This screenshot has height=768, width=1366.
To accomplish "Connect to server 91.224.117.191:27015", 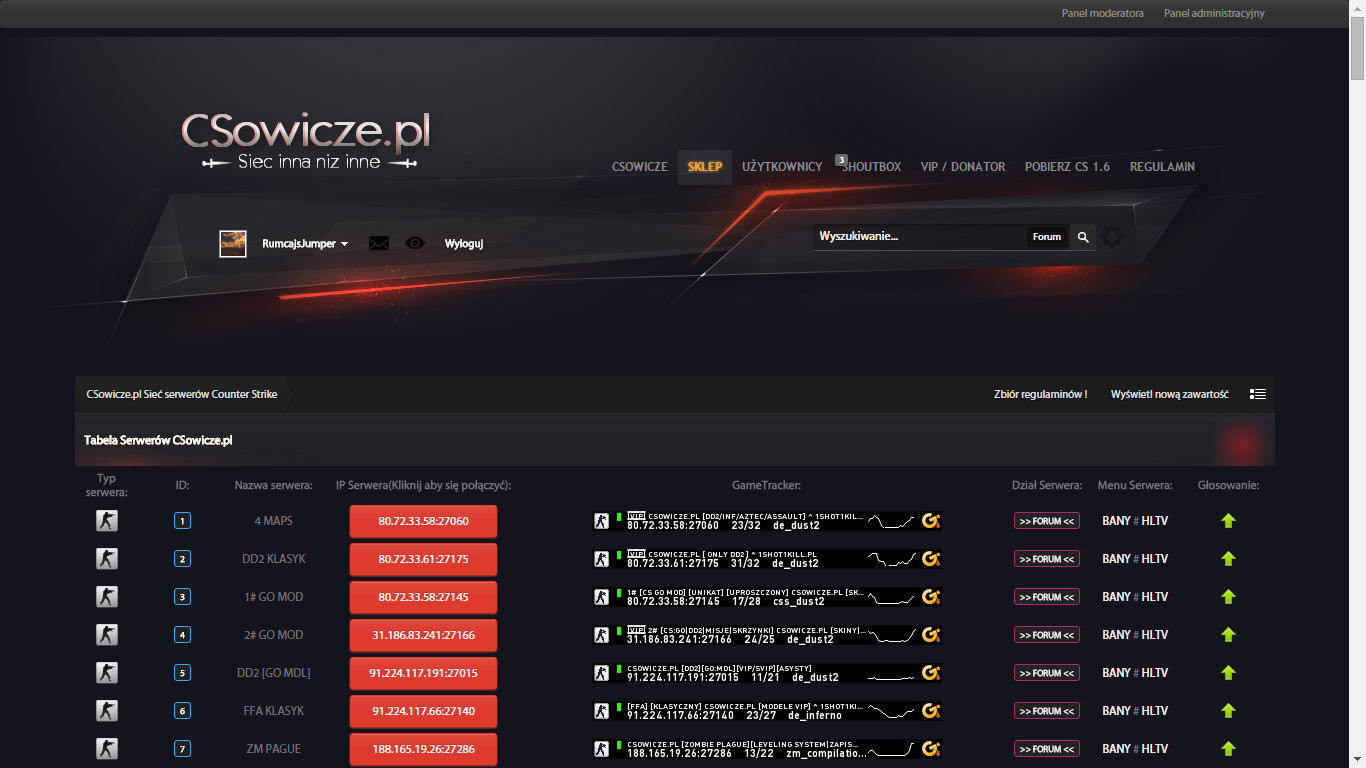I will pos(423,673).
